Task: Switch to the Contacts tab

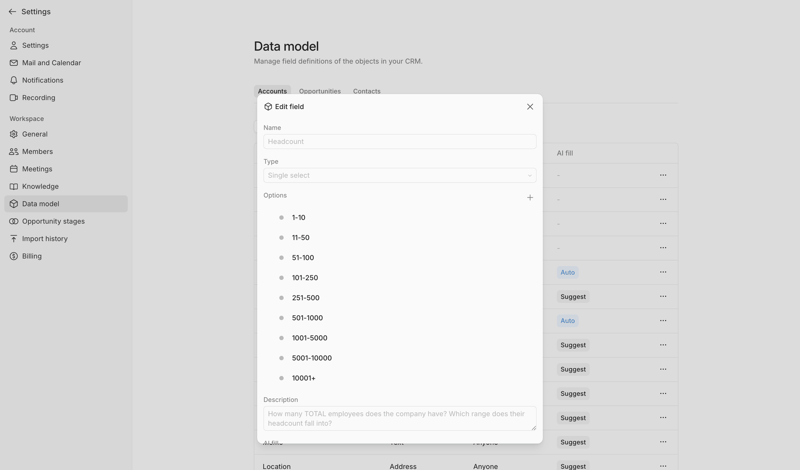Action: click(366, 91)
